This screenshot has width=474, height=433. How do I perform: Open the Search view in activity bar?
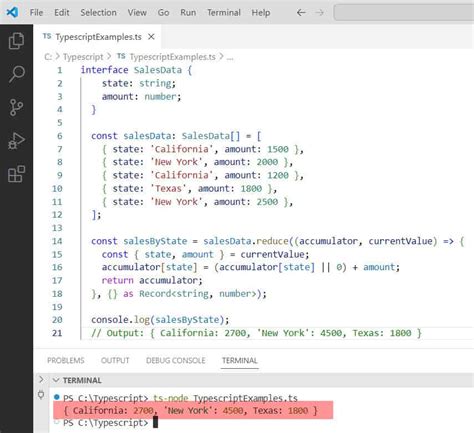pyautogui.click(x=16, y=74)
